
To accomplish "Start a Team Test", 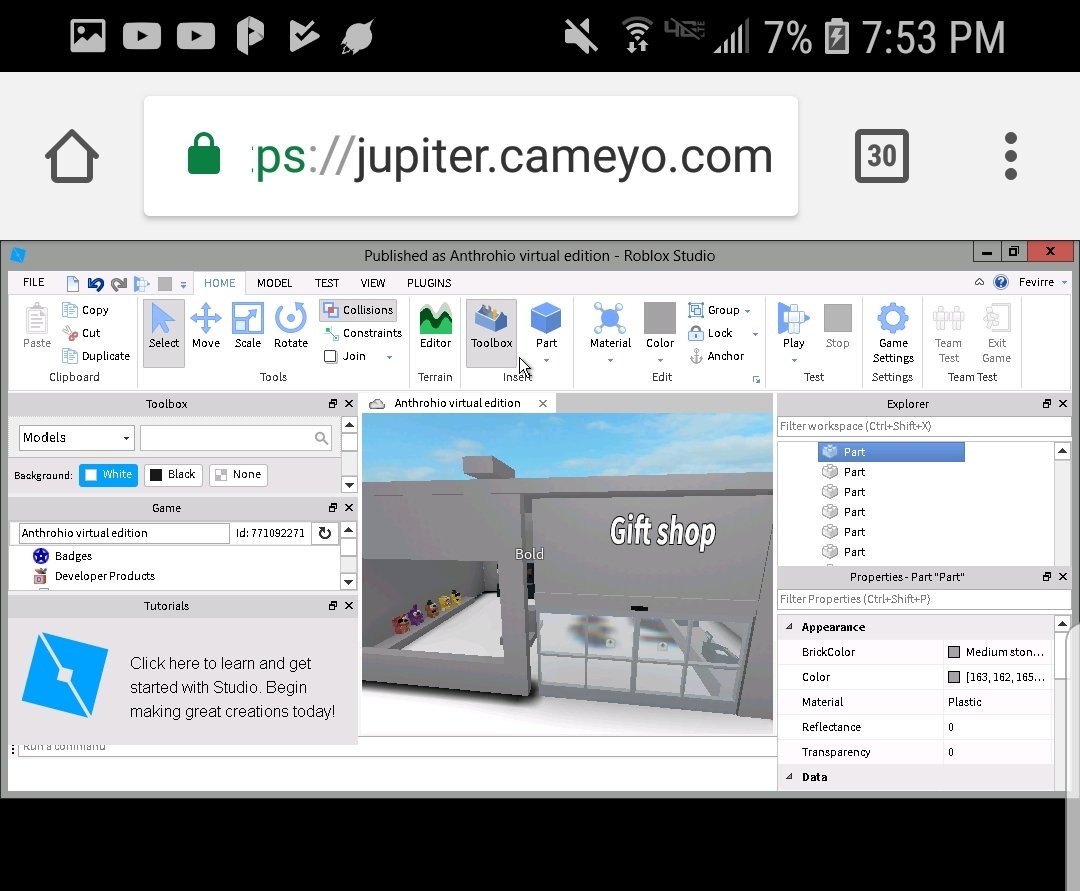I will pyautogui.click(x=948, y=333).
